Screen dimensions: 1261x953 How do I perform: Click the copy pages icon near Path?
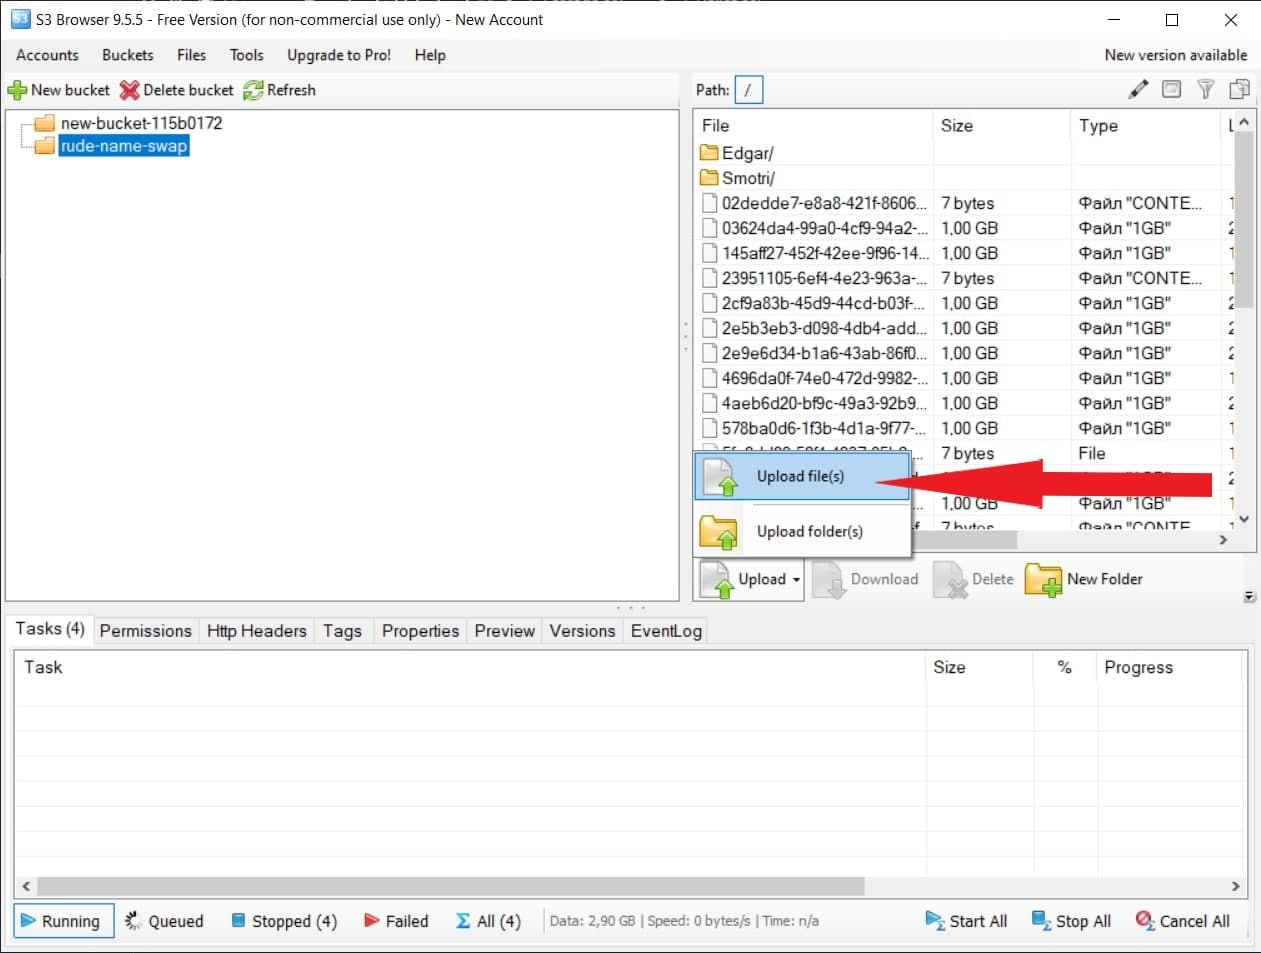pos(1239,89)
